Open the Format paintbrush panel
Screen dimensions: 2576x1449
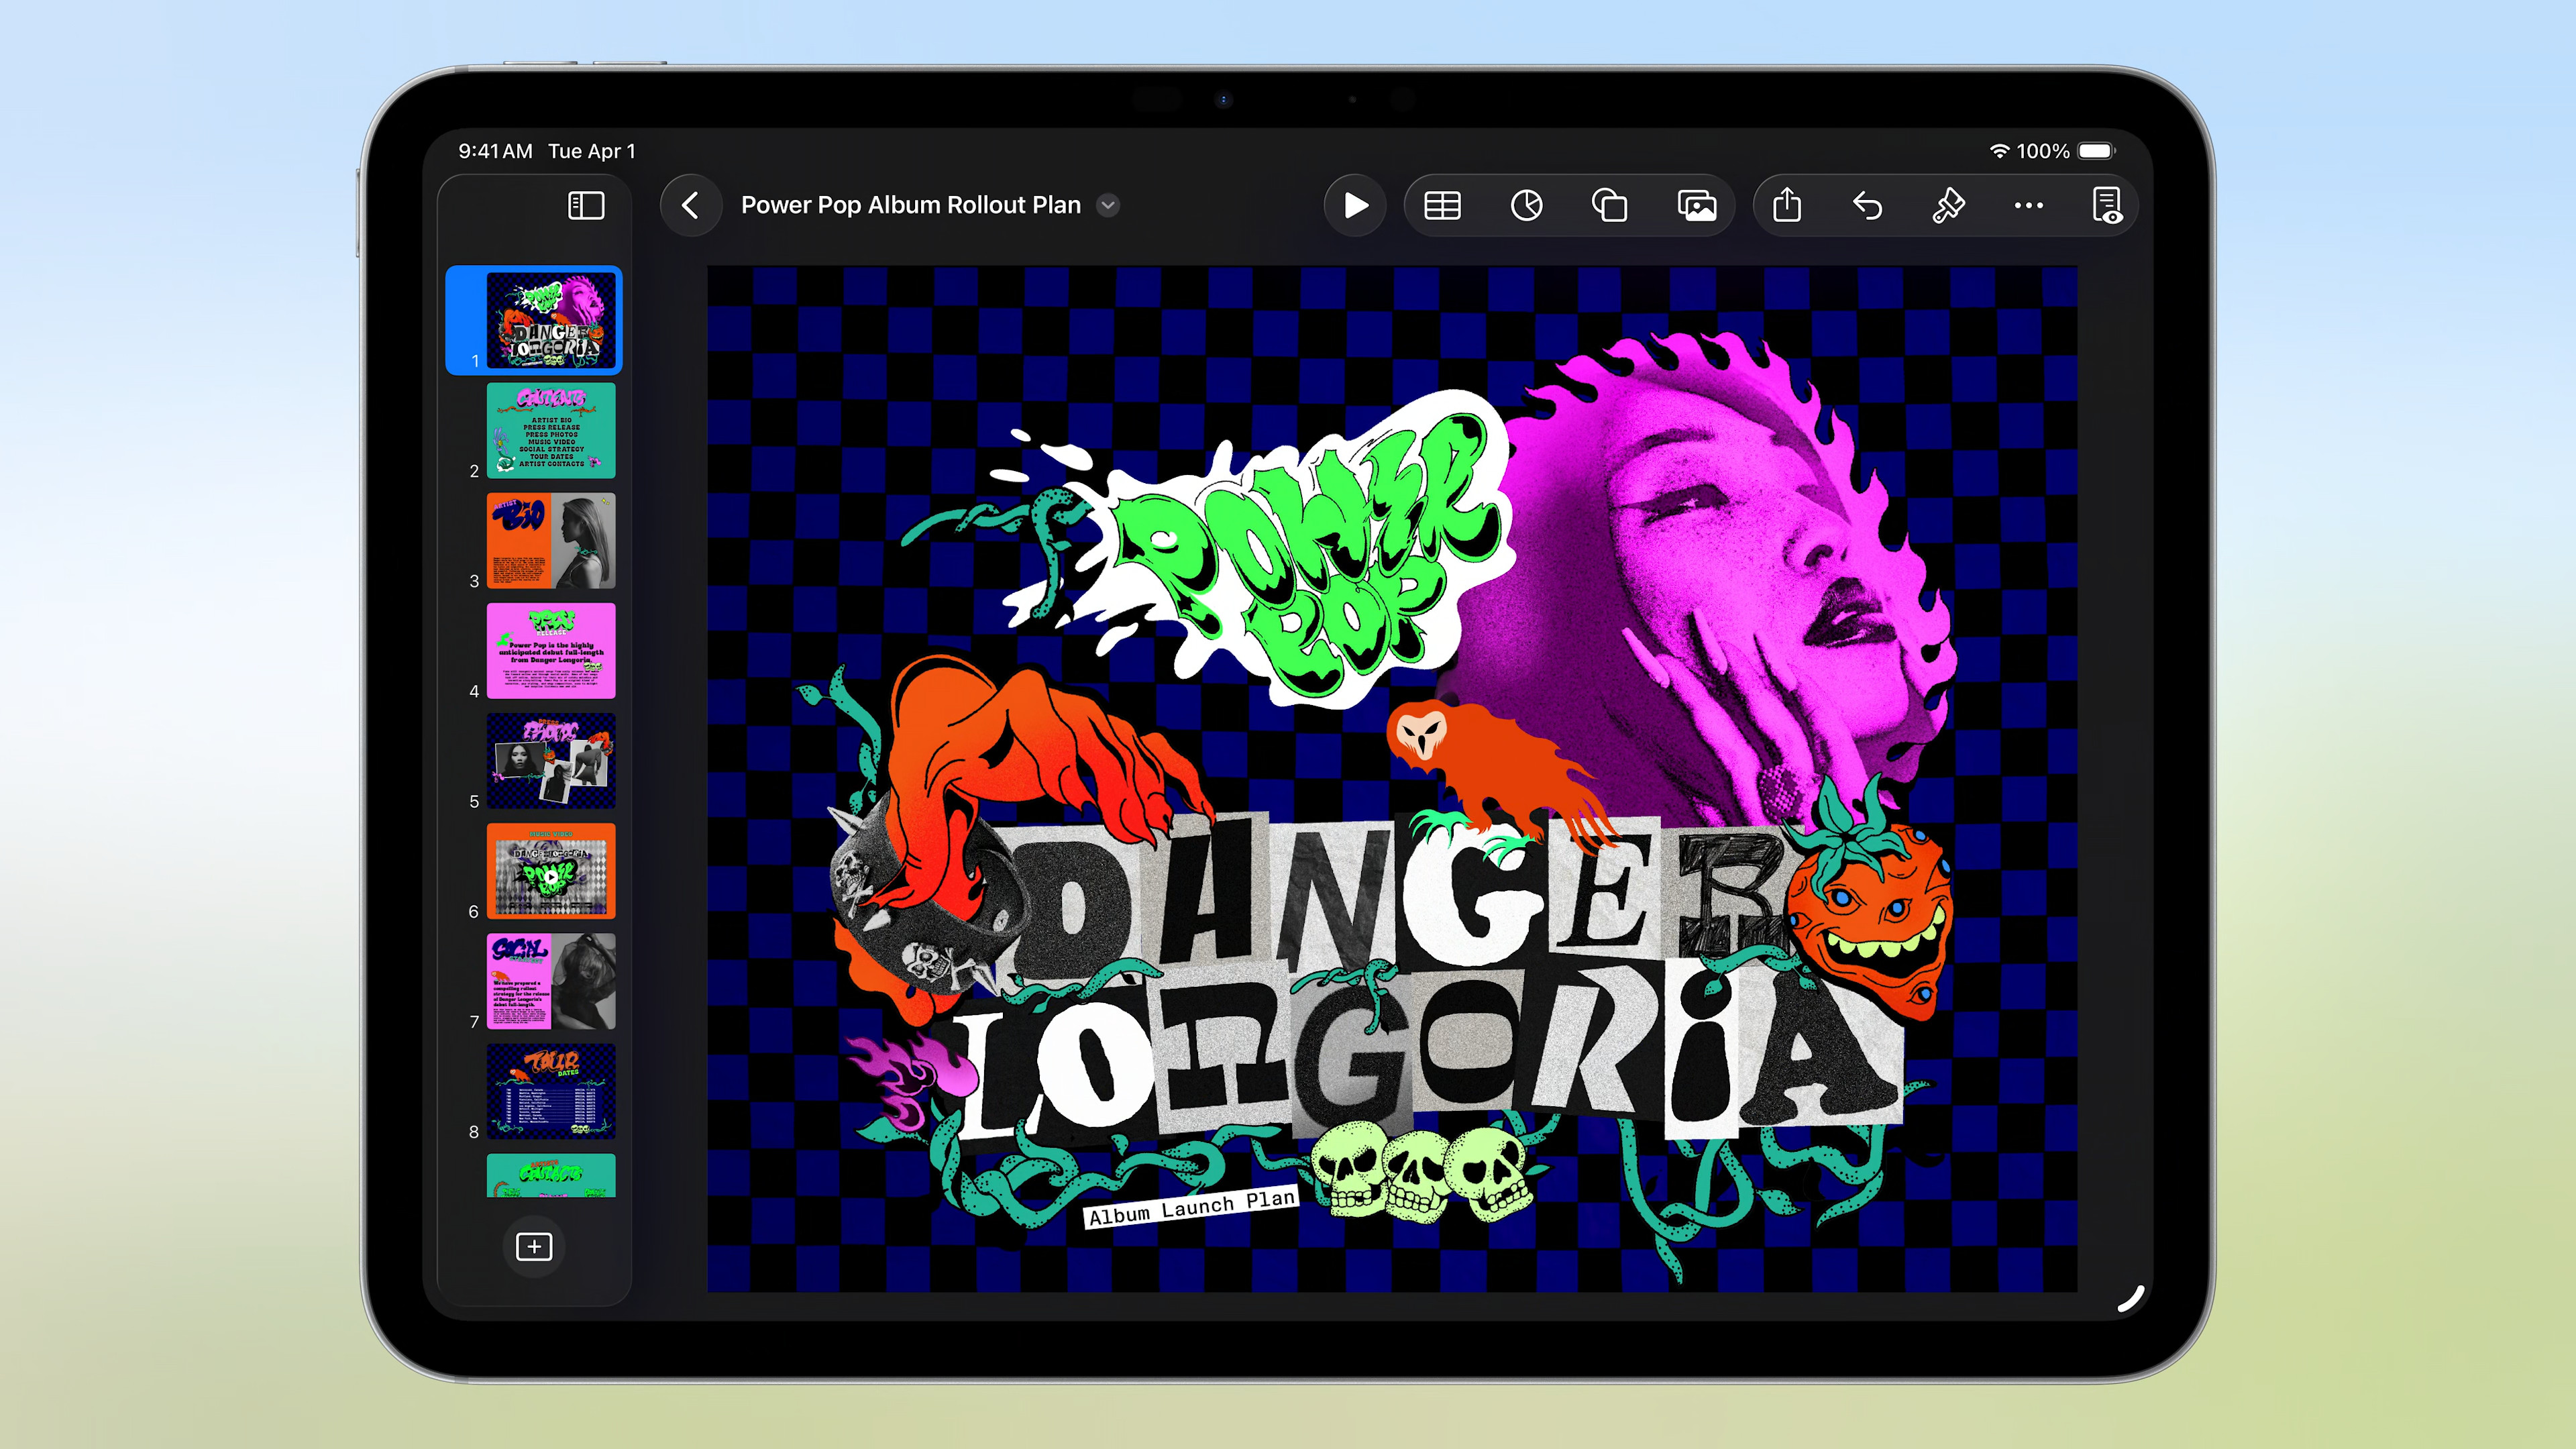[1948, 206]
